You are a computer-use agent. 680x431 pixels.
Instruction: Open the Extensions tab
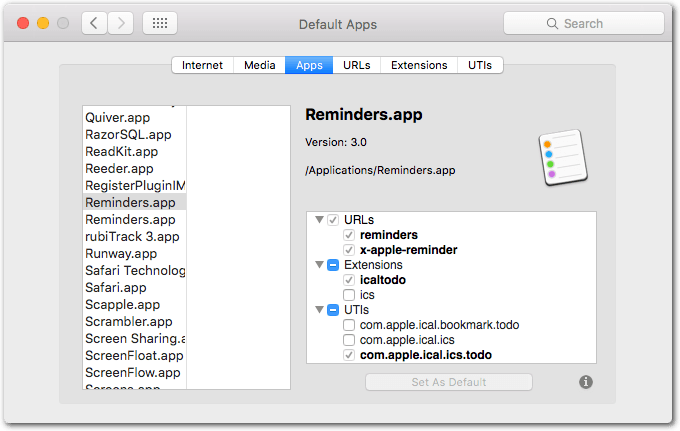[x=419, y=65]
